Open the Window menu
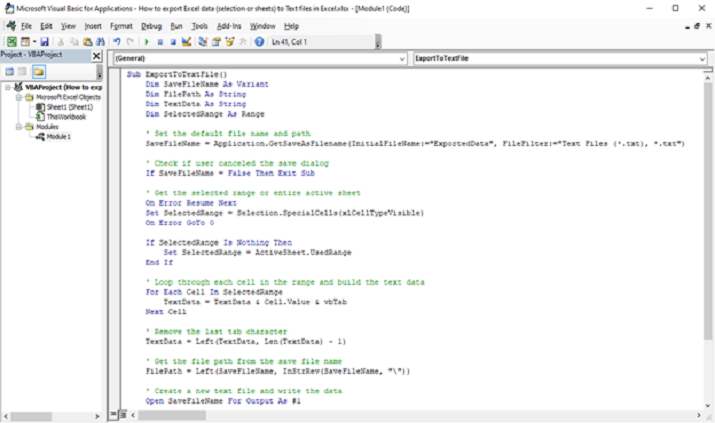The height and width of the screenshot is (423, 715). pyautogui.click(x=263, y=26)
